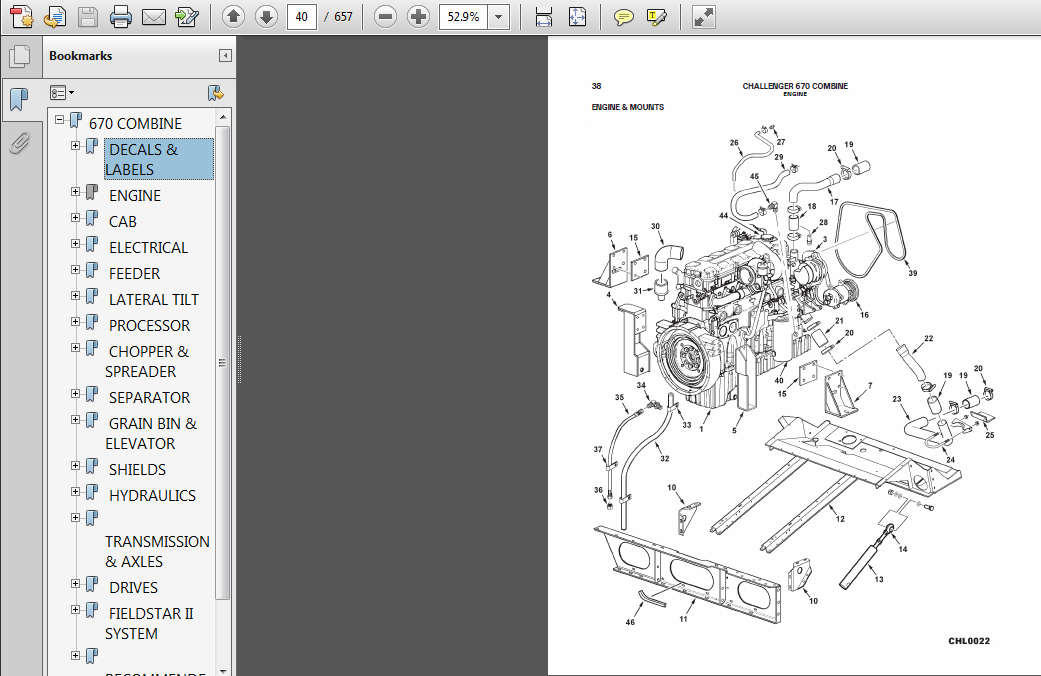Screen dimensions: 1041x676
Task: Toggle read mode full view
Action: click(x=704, y=16)
